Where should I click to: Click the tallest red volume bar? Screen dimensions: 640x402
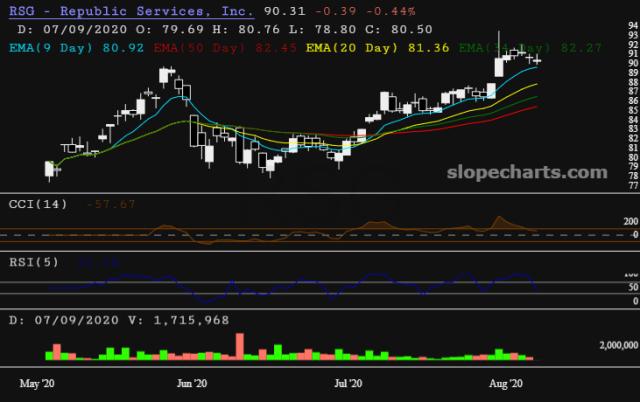pos(240,346)
